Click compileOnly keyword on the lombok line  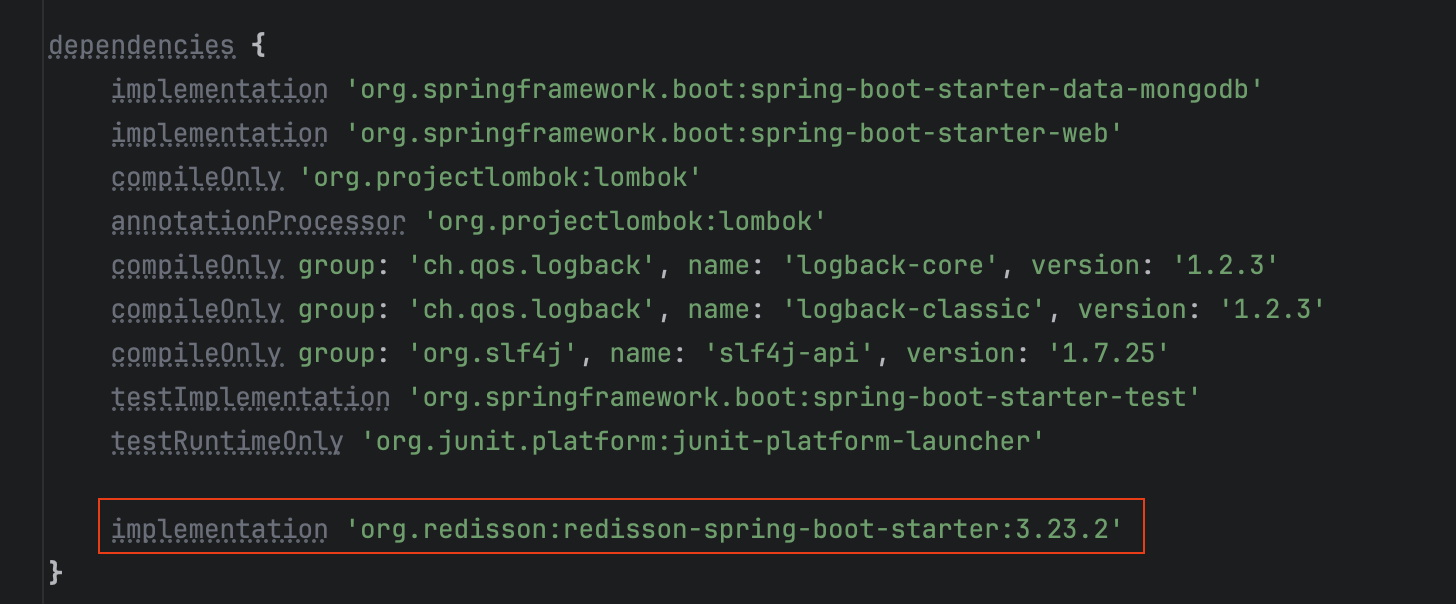[196, 178]
